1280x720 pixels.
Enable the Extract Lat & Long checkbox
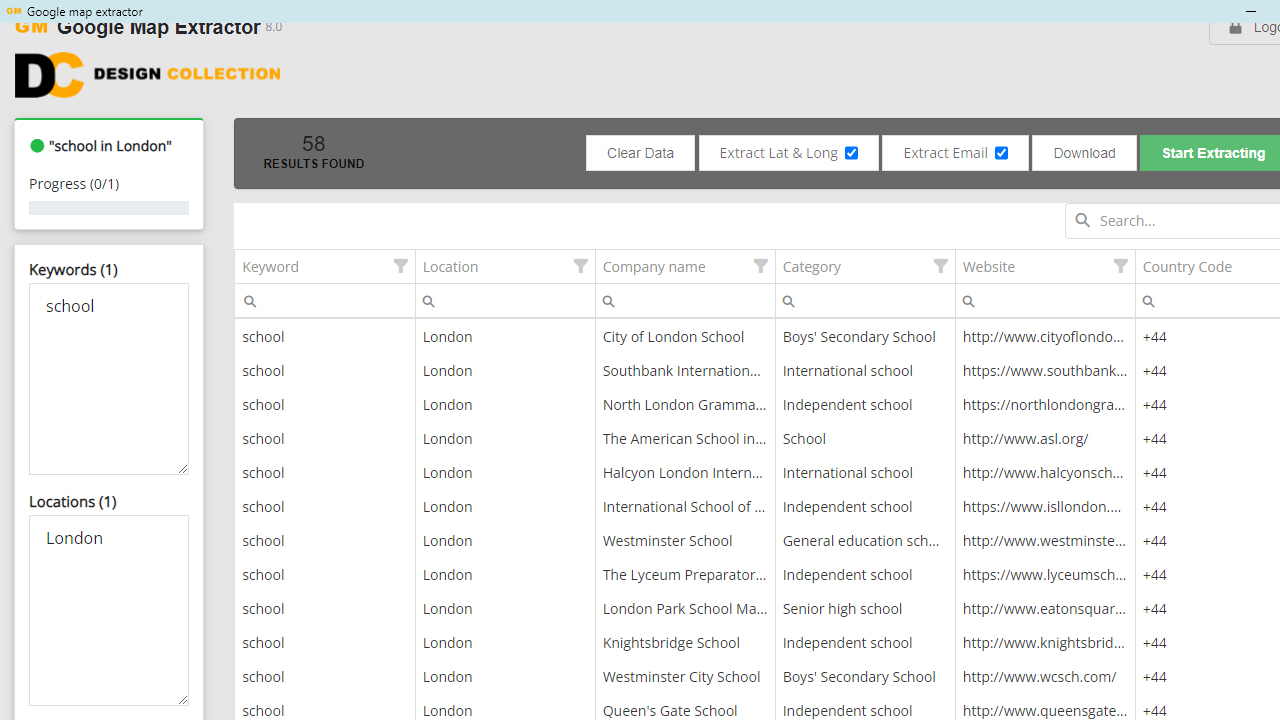[851, 152]
